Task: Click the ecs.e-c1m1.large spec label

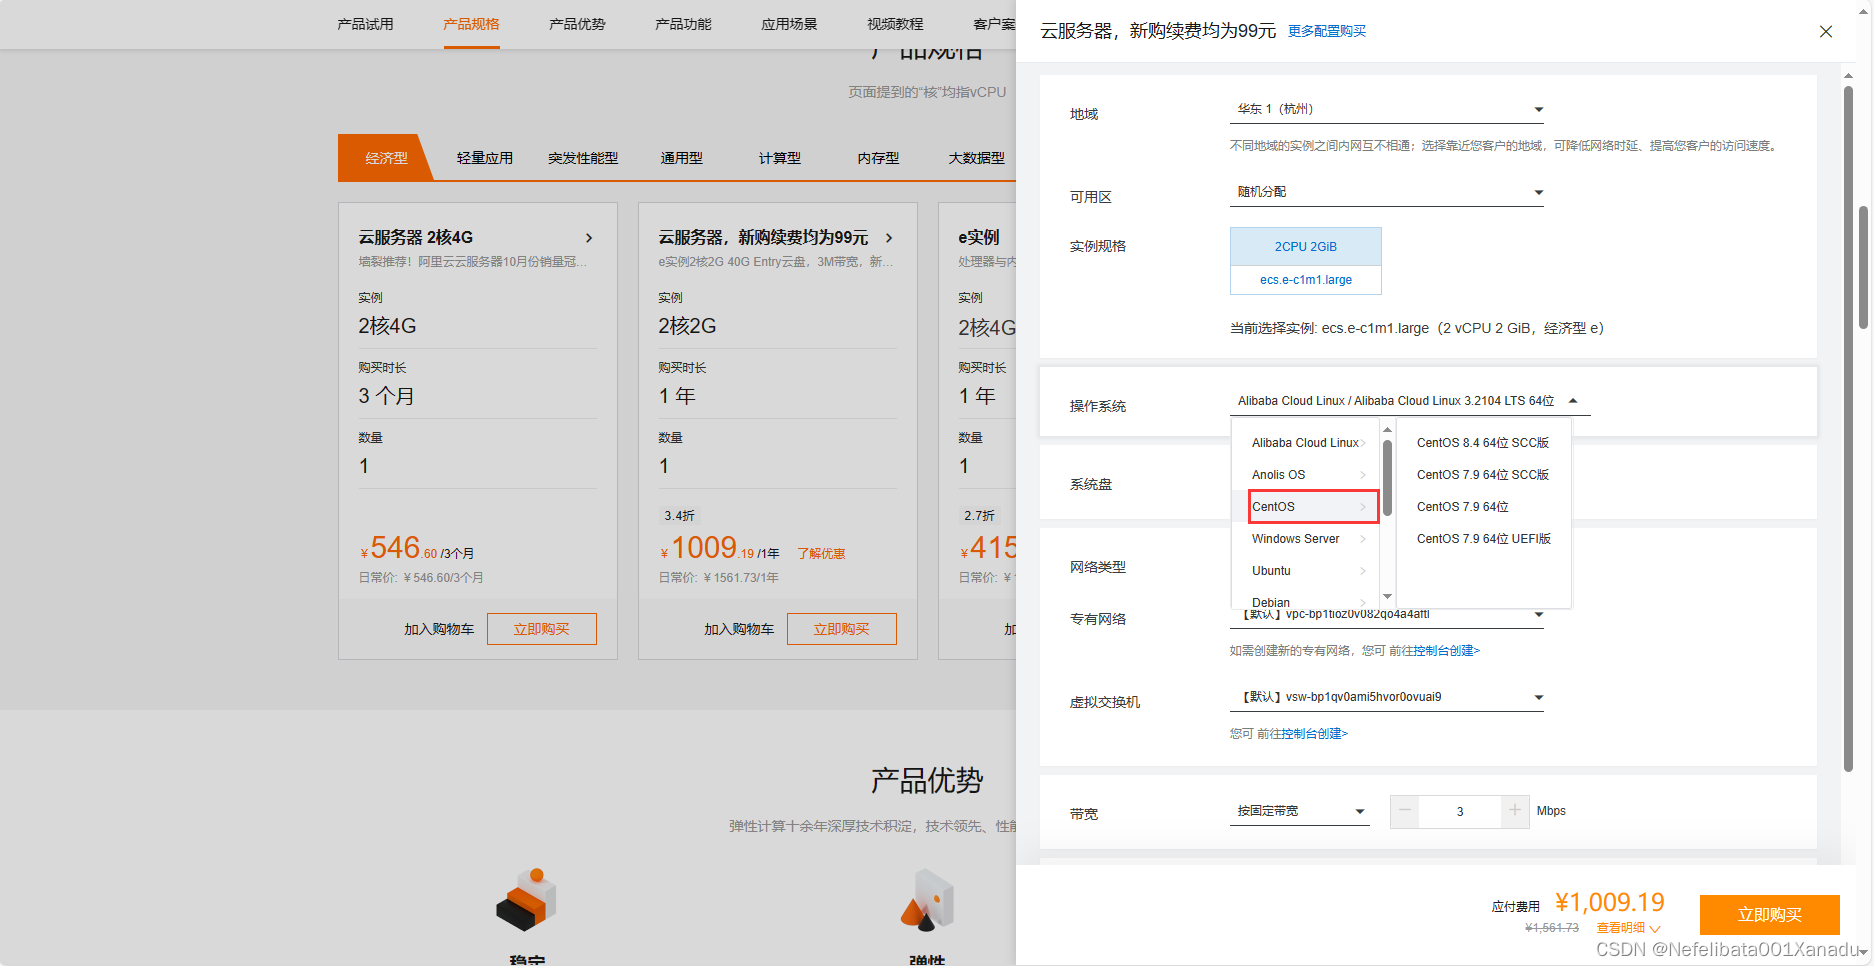Action: click(x=1305, y=280)
